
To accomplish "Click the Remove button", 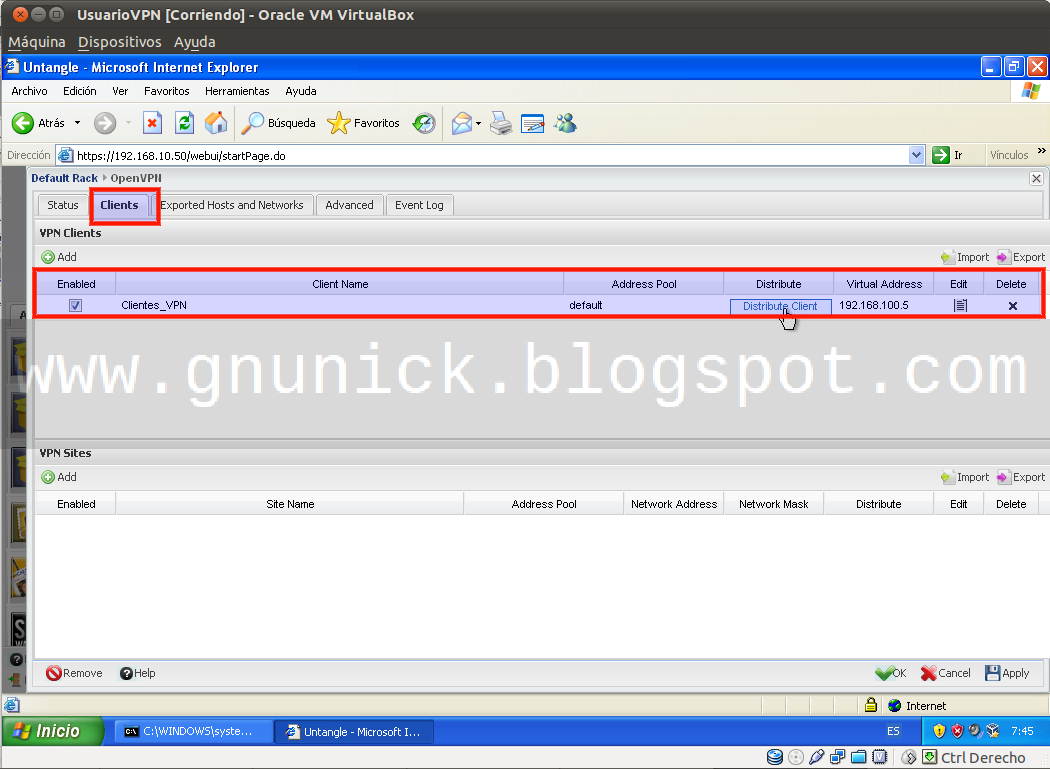I will pos(74,673).
